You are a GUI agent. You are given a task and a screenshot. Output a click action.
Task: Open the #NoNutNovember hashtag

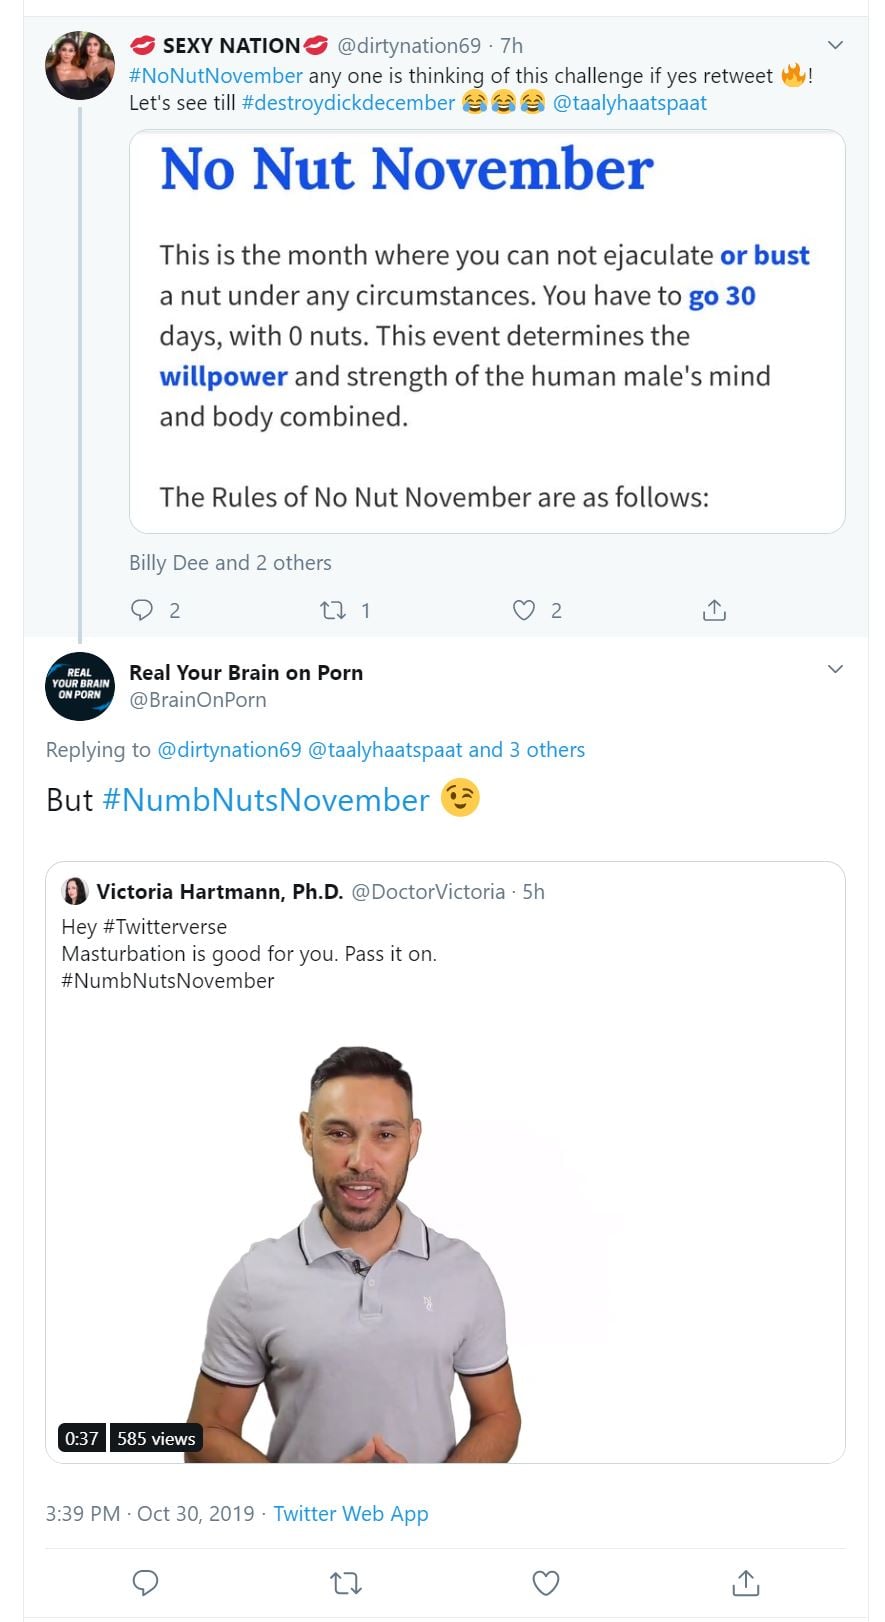pyautogui.click(x=216, y=76)
